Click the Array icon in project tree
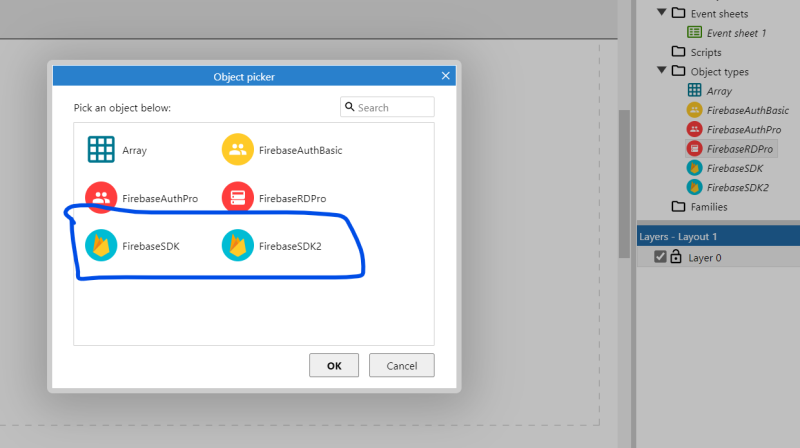Screen dimensions: 800x448 pos(694,90)
